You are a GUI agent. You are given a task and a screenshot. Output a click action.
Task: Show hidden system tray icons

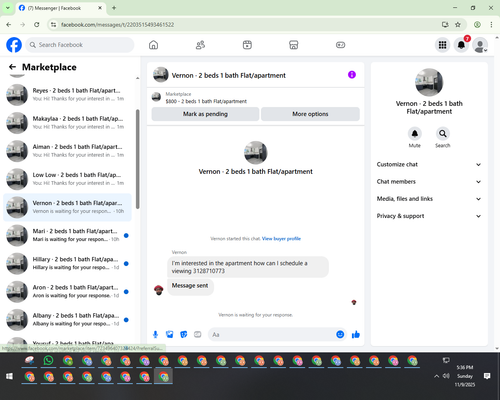coord(436,376)
